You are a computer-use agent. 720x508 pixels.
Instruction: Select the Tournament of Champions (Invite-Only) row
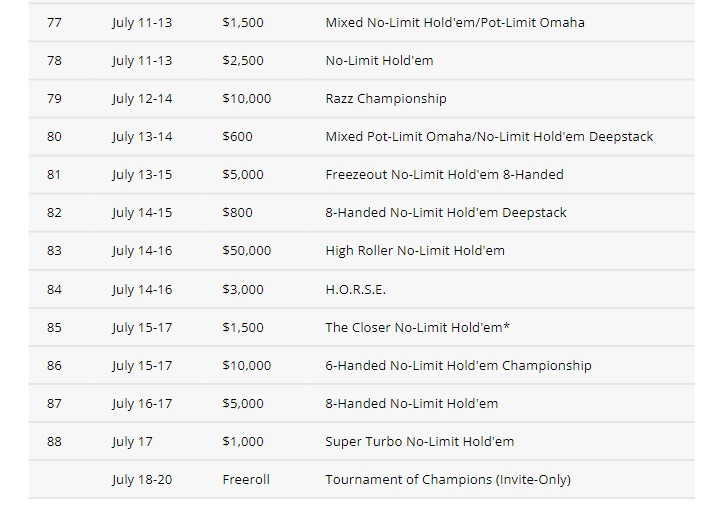pos(361,480)
